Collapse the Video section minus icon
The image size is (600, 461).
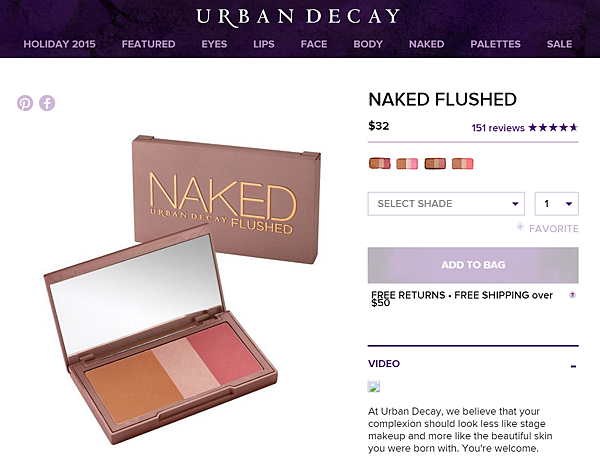pyautogui.click(x=573, y=367)
